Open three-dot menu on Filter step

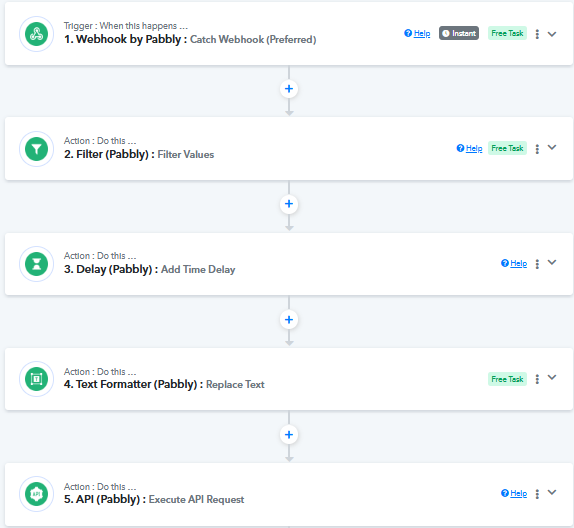537,149
